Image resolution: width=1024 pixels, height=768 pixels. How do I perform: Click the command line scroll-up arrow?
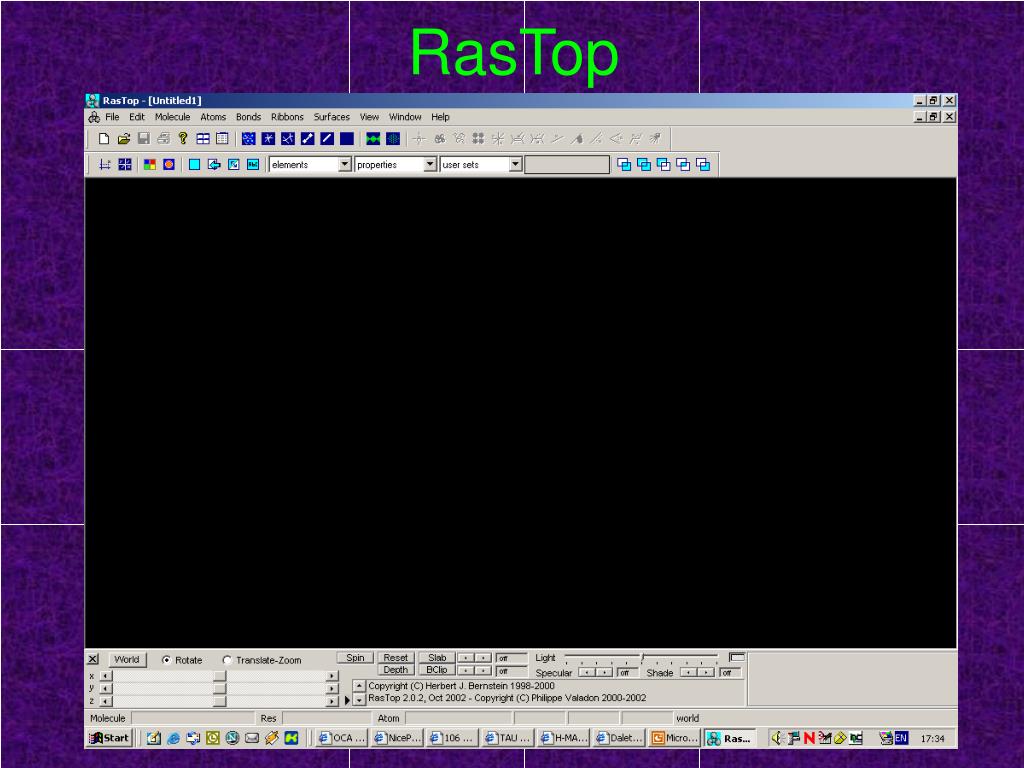tap(359, 686)
